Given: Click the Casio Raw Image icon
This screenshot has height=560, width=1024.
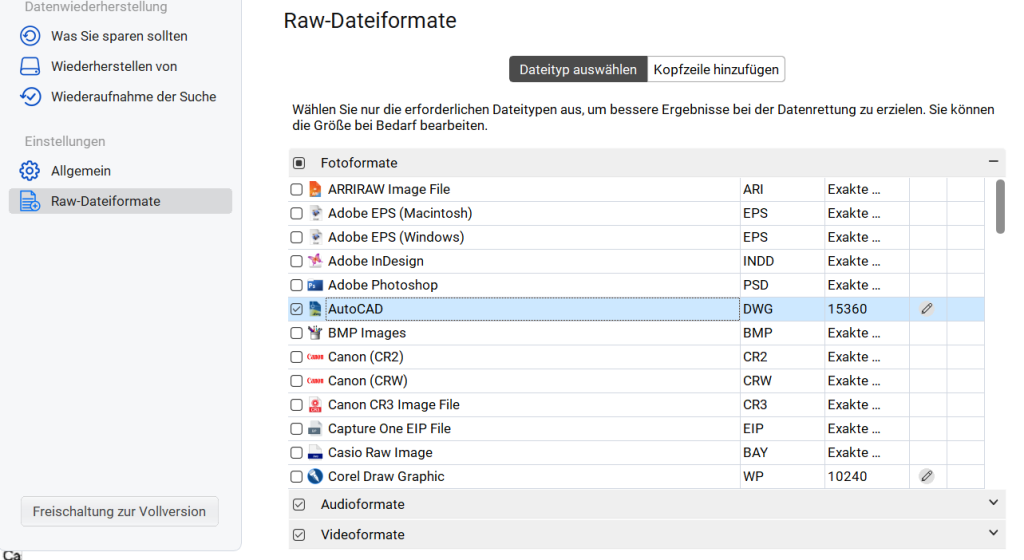Looking at the screenshot, I should (x=315, y=452).
